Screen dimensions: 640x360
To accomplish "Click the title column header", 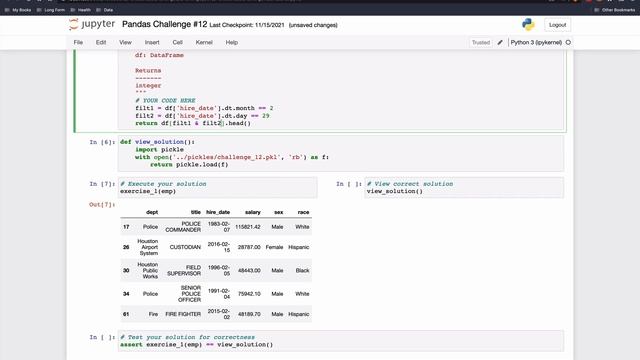I will pyautogui.click(x=196, y=212).
